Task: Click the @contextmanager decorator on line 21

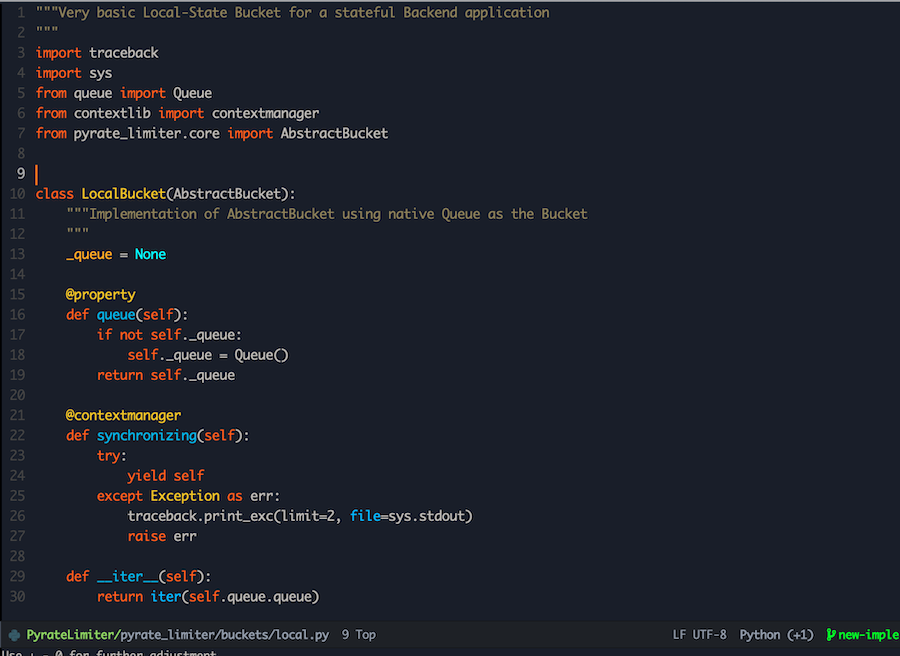Action: pyautogui.click(x=123, y=416)
